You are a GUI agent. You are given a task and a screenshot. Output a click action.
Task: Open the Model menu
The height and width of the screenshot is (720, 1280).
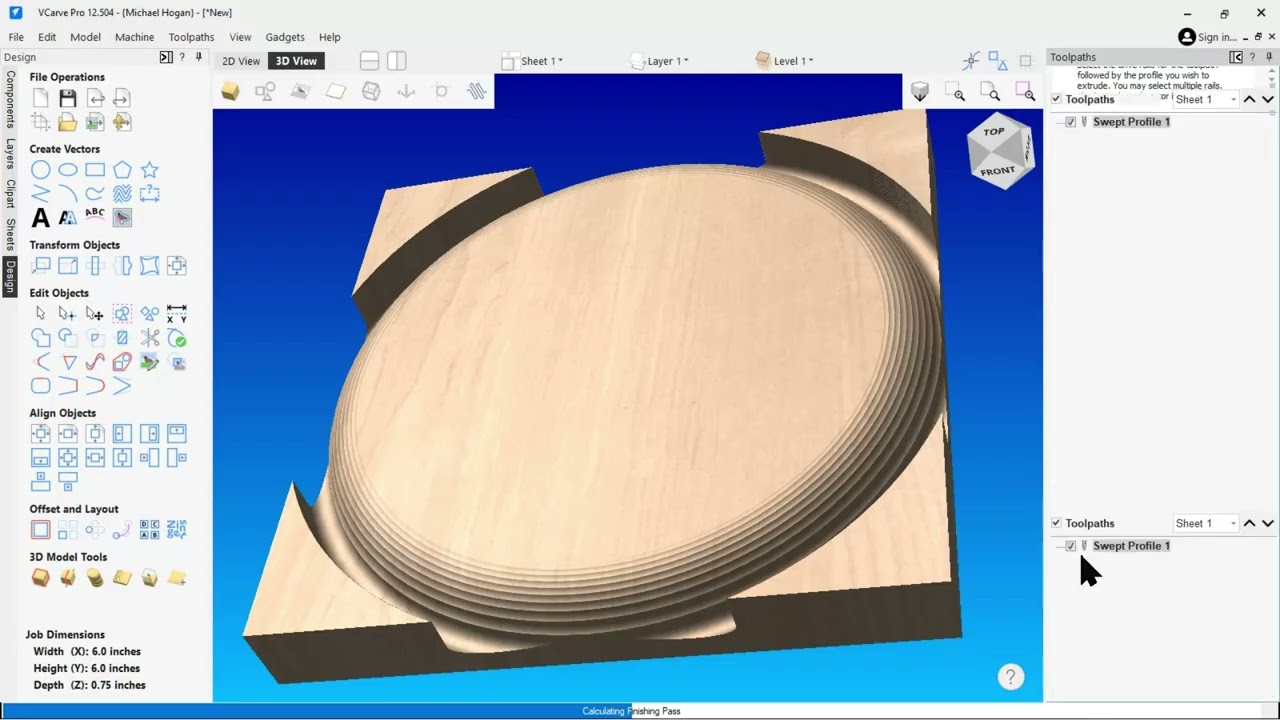pos(85,37)
